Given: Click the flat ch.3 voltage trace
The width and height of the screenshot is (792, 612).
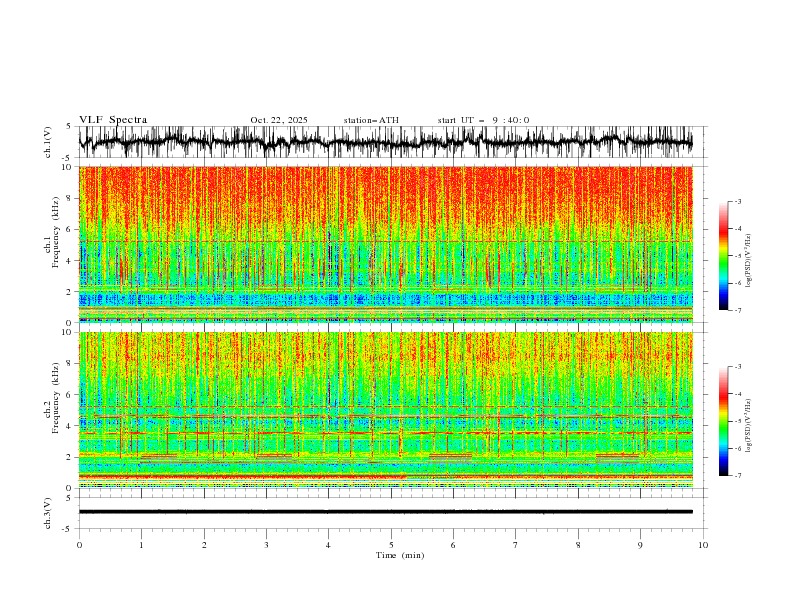Looking at the screenshot, I should pos(385,512).
